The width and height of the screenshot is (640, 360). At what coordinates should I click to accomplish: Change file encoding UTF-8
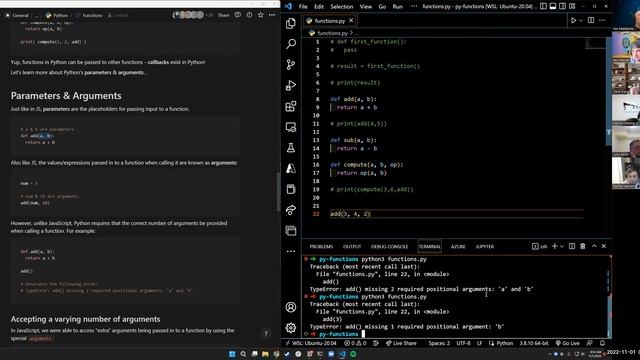click(x=463, y=343)
